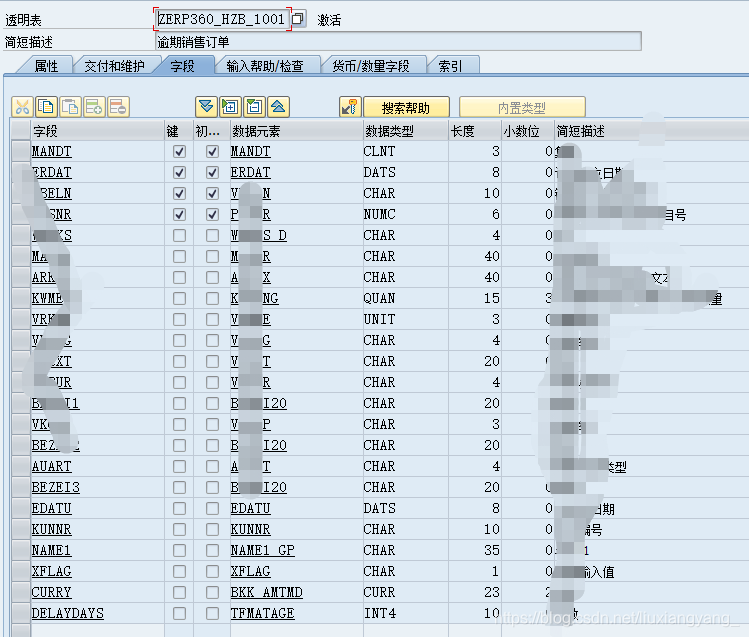This screenshot has width=749, height=637.
Task: Select the KUNNR row via its row selector
Action: [21, 530]
